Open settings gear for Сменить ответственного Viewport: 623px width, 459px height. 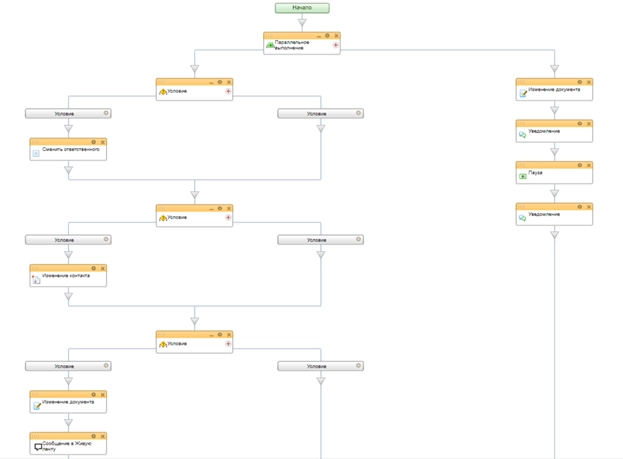tap(93, 142)
